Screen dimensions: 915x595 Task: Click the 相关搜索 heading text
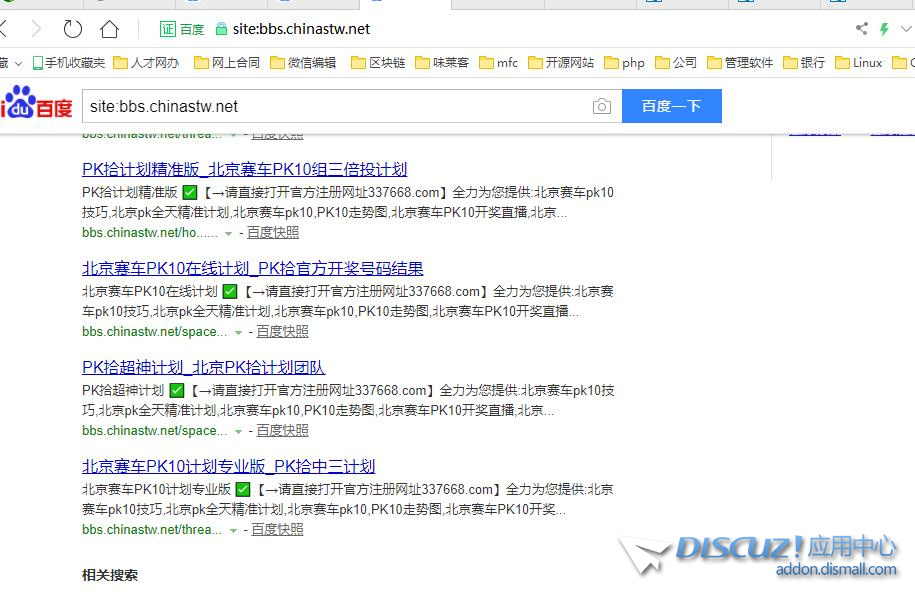coord(110,575)
